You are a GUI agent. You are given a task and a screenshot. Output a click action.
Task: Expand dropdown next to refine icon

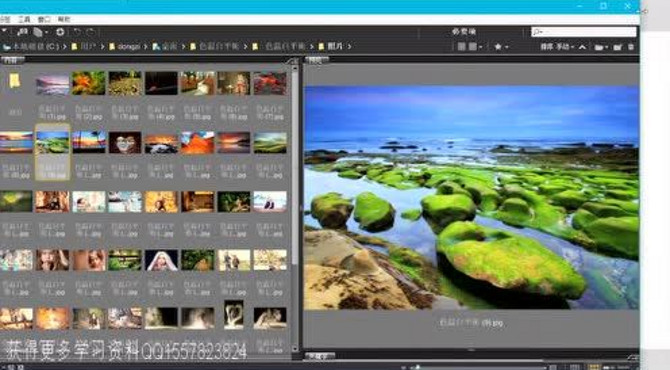(46, 32)
